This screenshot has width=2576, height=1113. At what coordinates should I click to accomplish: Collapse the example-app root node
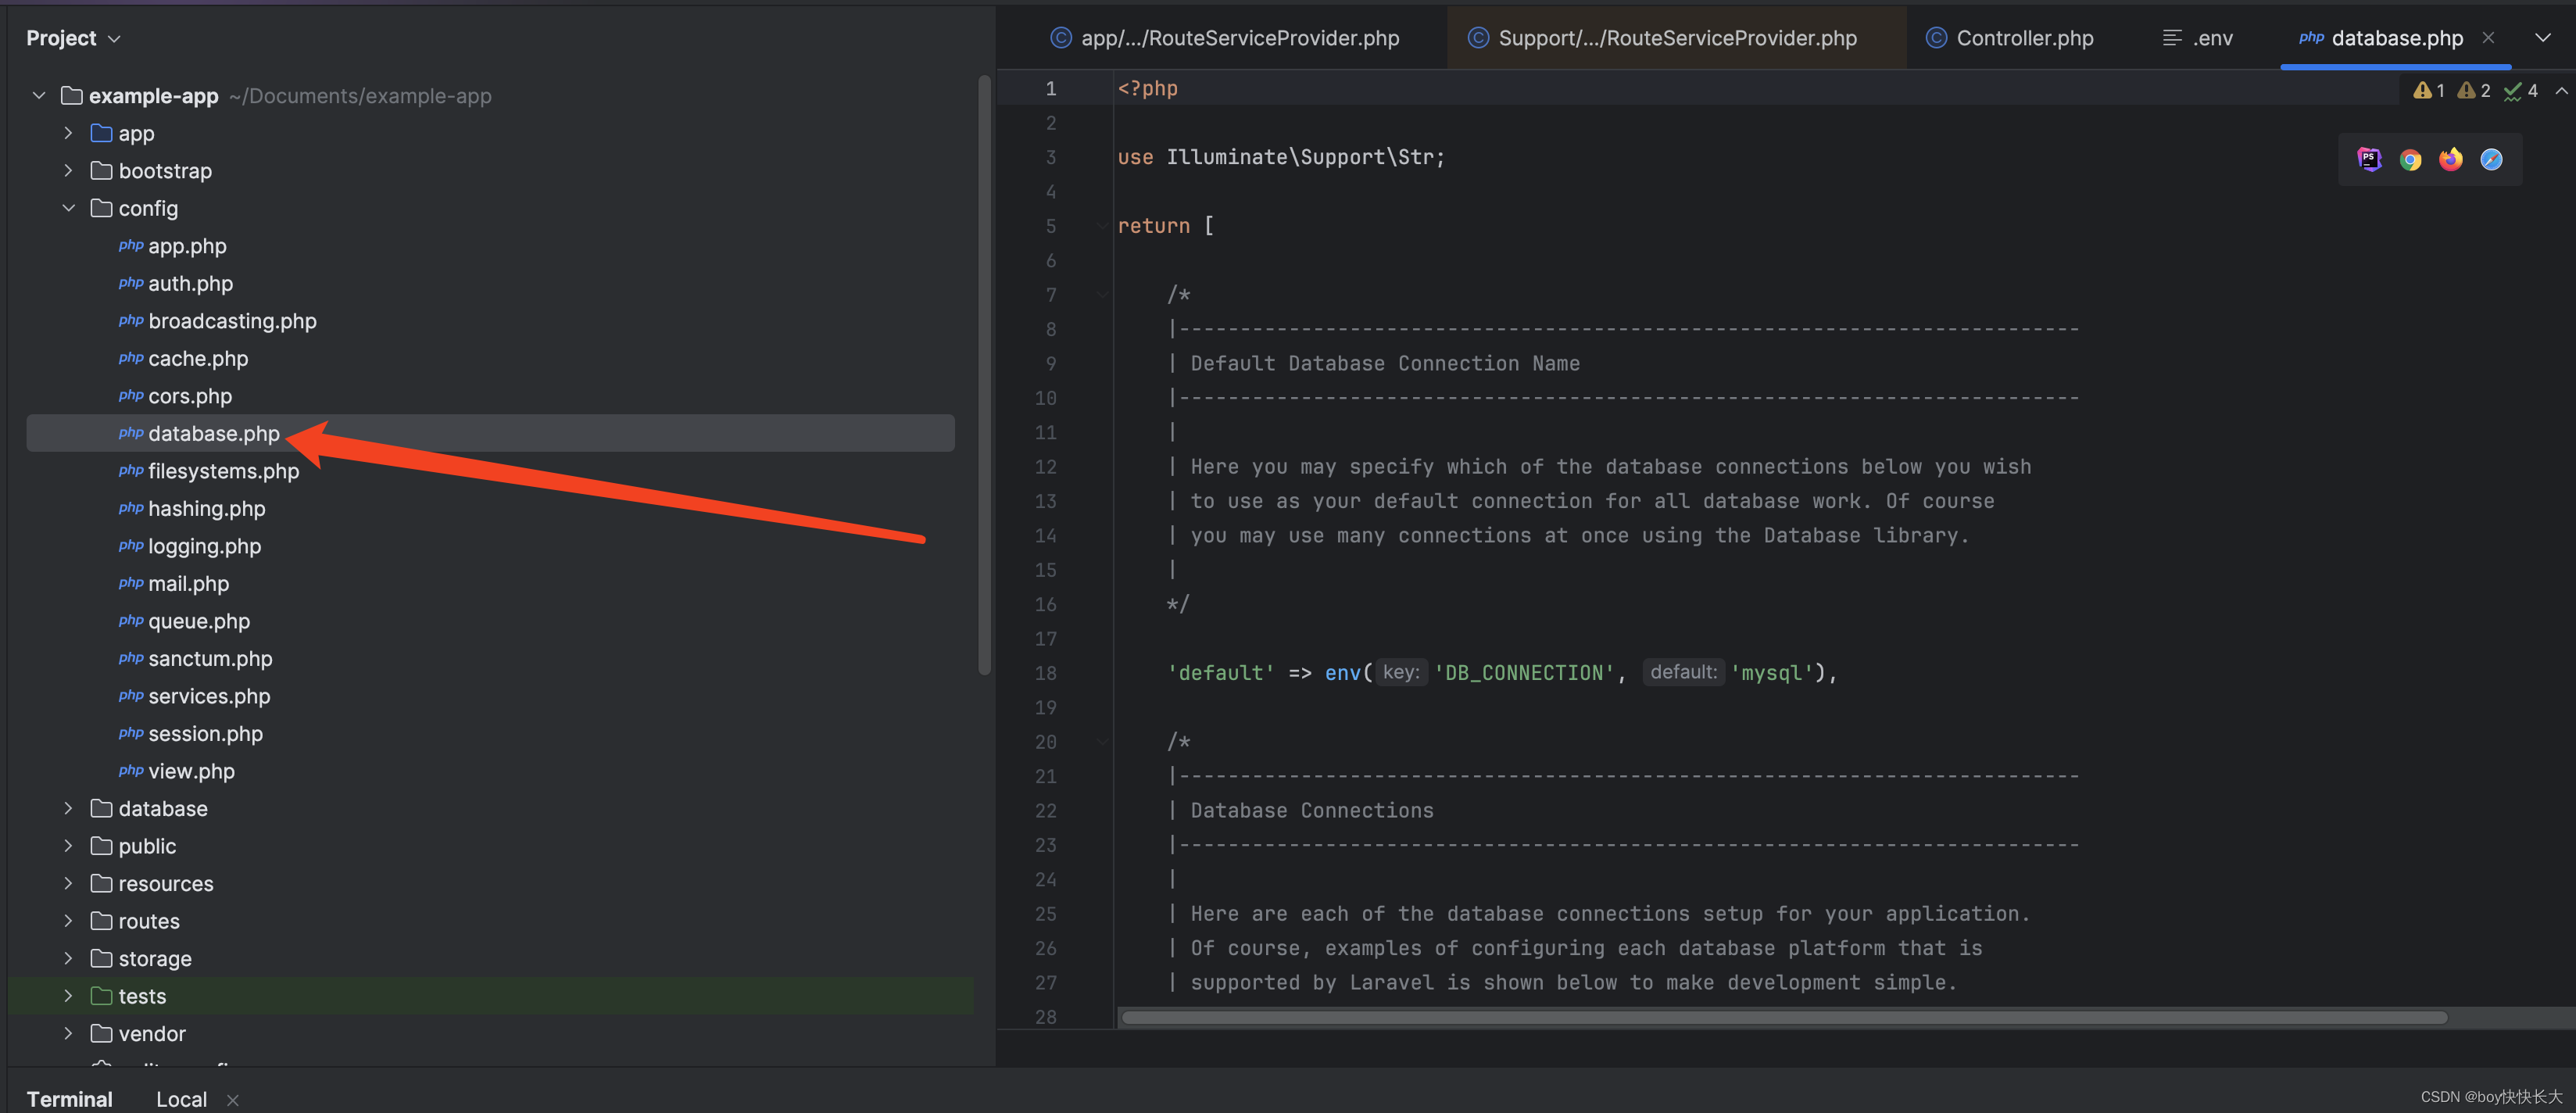[39, 96]
